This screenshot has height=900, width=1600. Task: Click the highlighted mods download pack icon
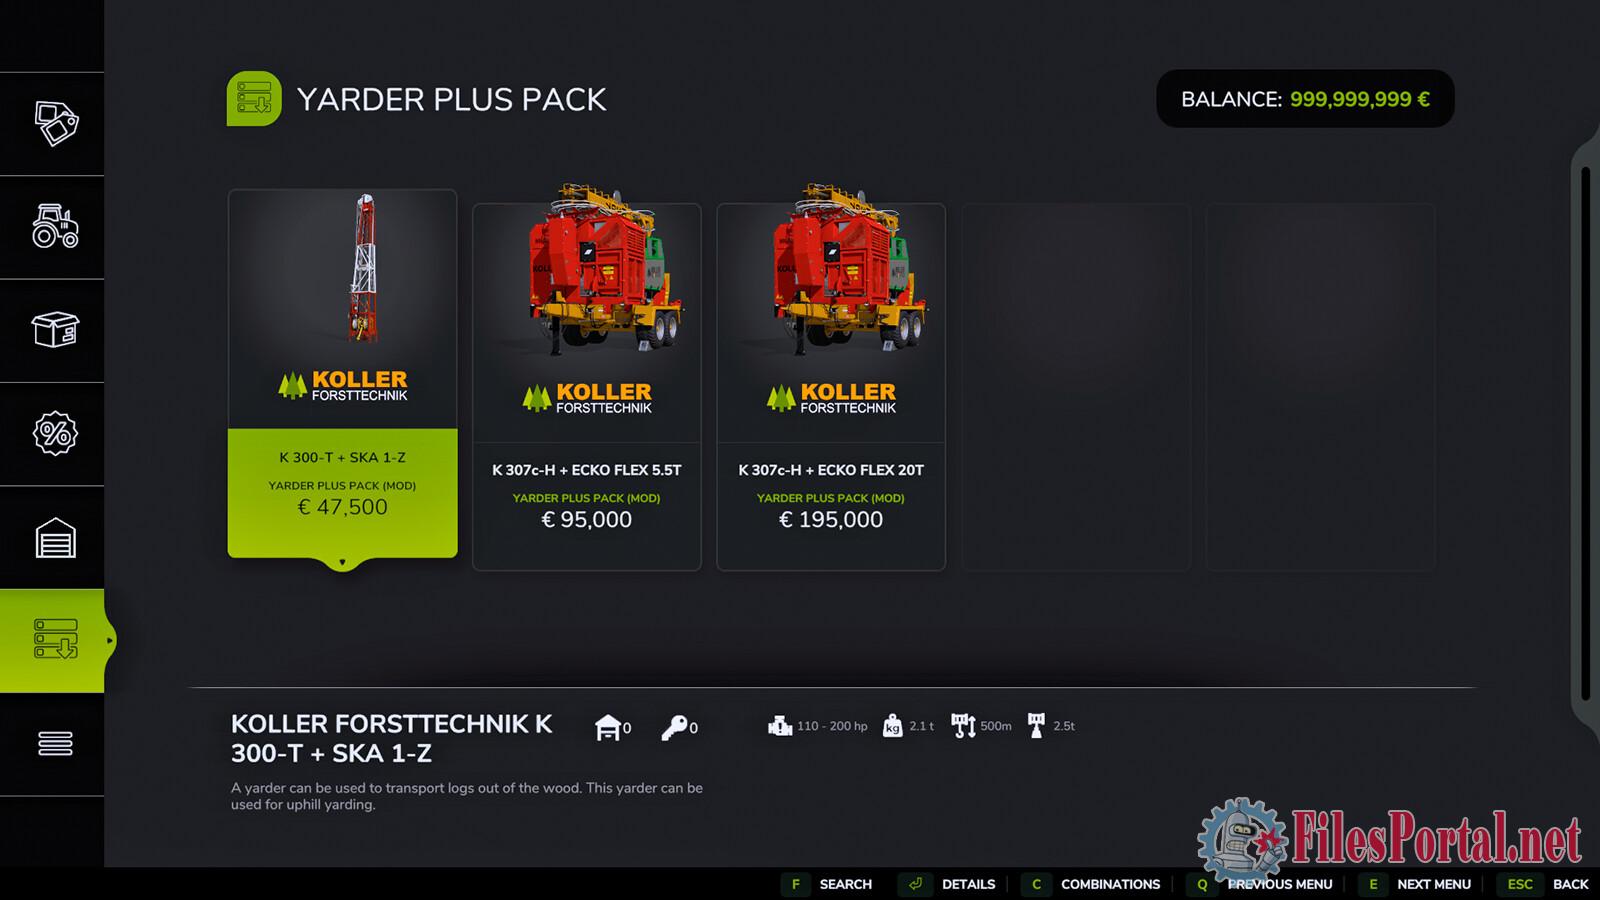tap(55, 640)
